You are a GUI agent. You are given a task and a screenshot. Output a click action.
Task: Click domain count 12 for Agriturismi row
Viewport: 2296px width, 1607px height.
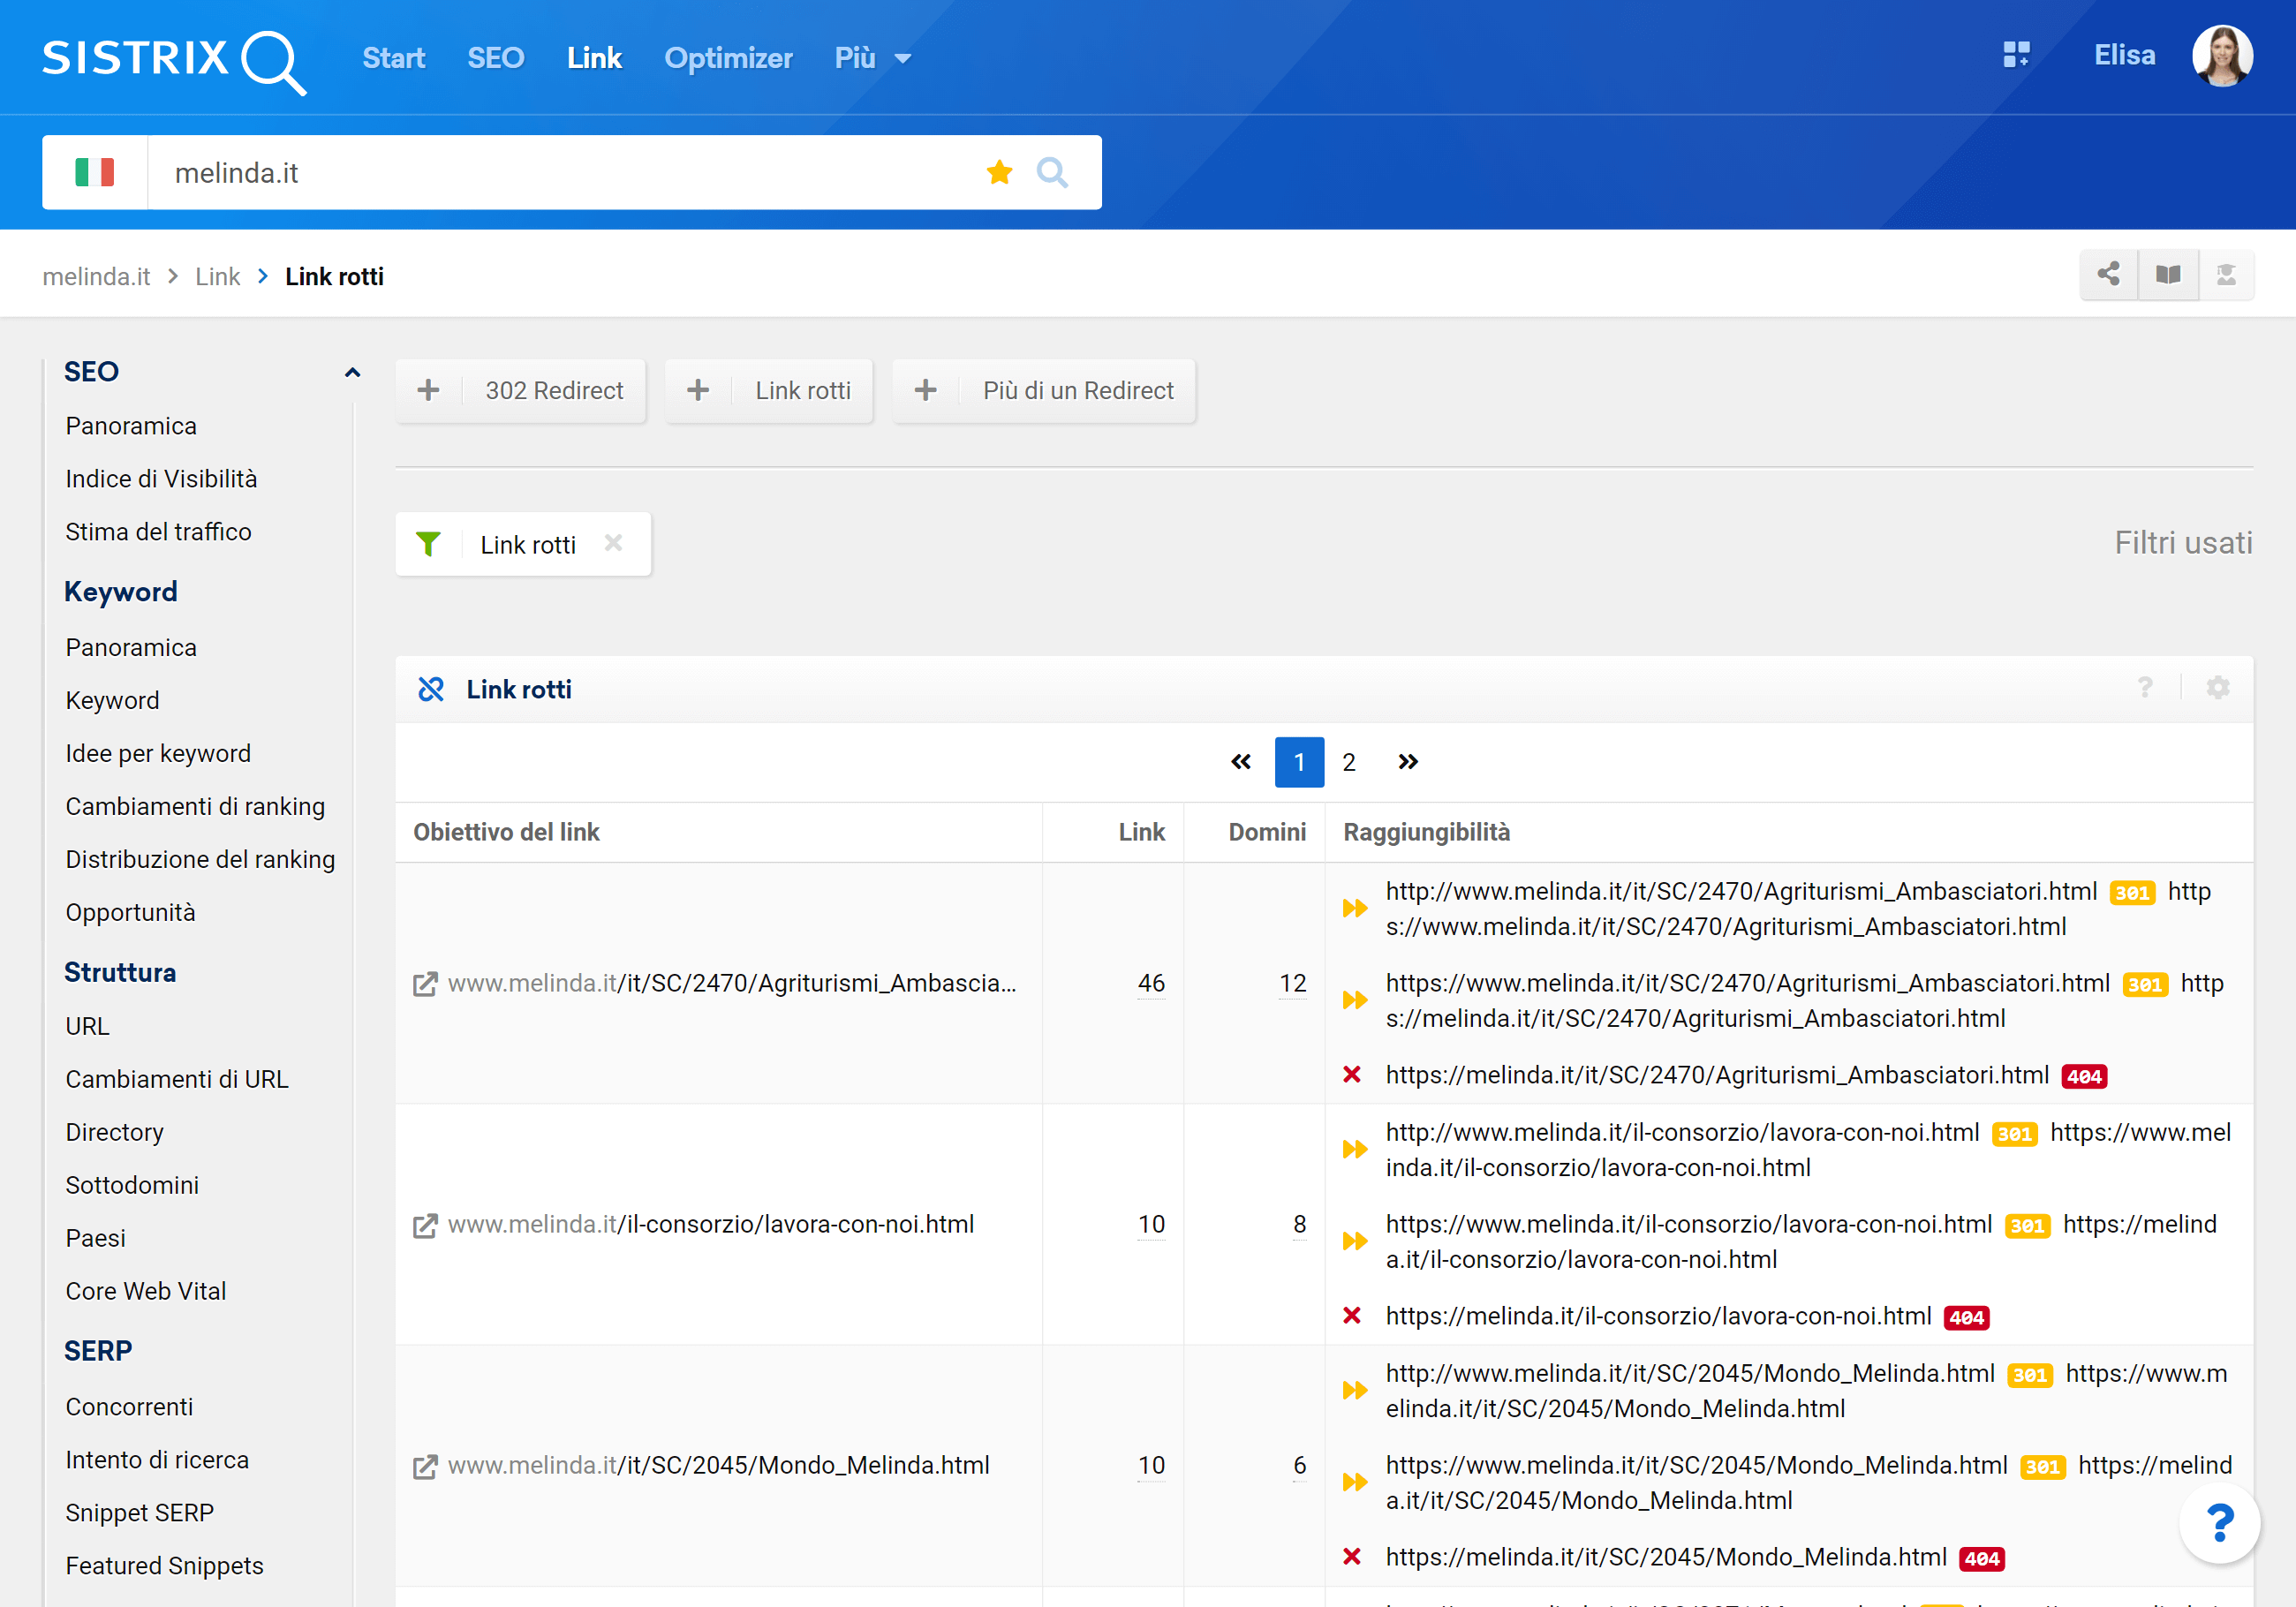tap(1292, 983)
